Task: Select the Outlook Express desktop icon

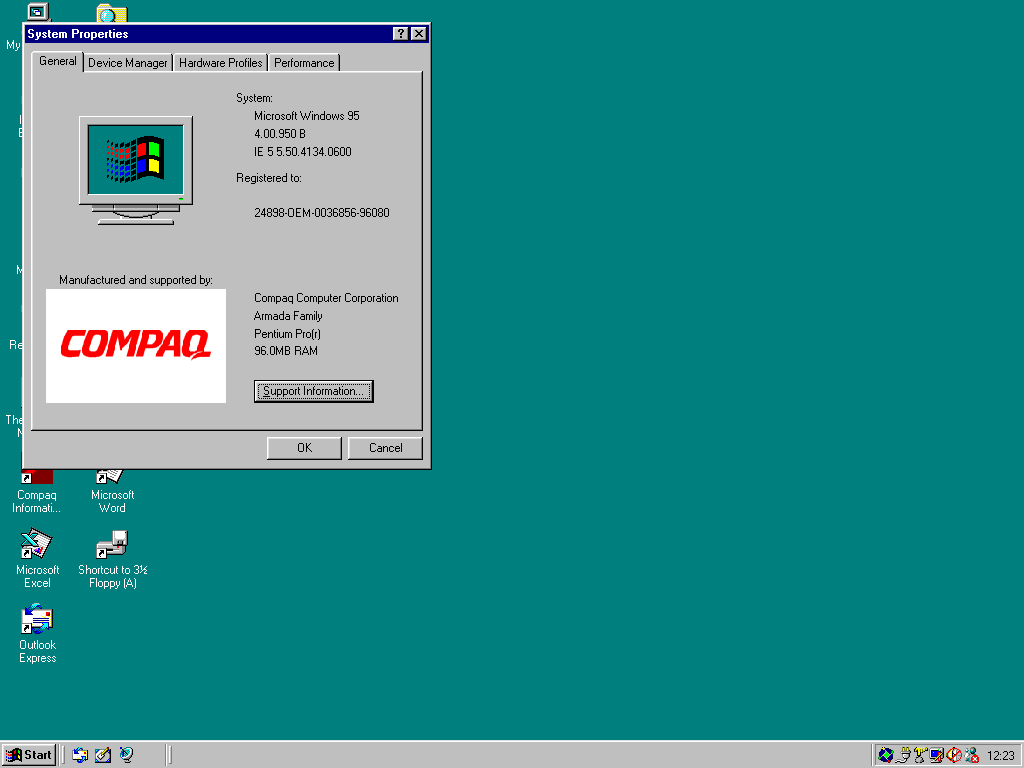Action: click(x=37, y=634)
